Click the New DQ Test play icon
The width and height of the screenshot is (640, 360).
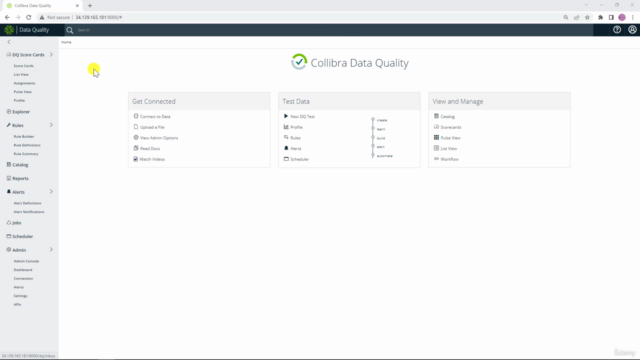(286, 116)
